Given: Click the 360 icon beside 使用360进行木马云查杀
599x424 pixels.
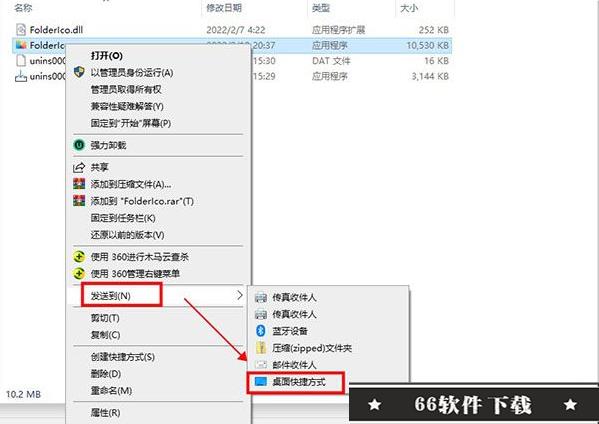Looking at the screenshot, I should [x=79, y=257].
